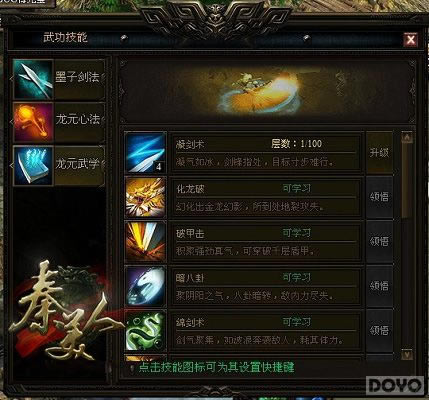Close the 武功技能 window
This screenshot has height=400, width=429.
411,40
